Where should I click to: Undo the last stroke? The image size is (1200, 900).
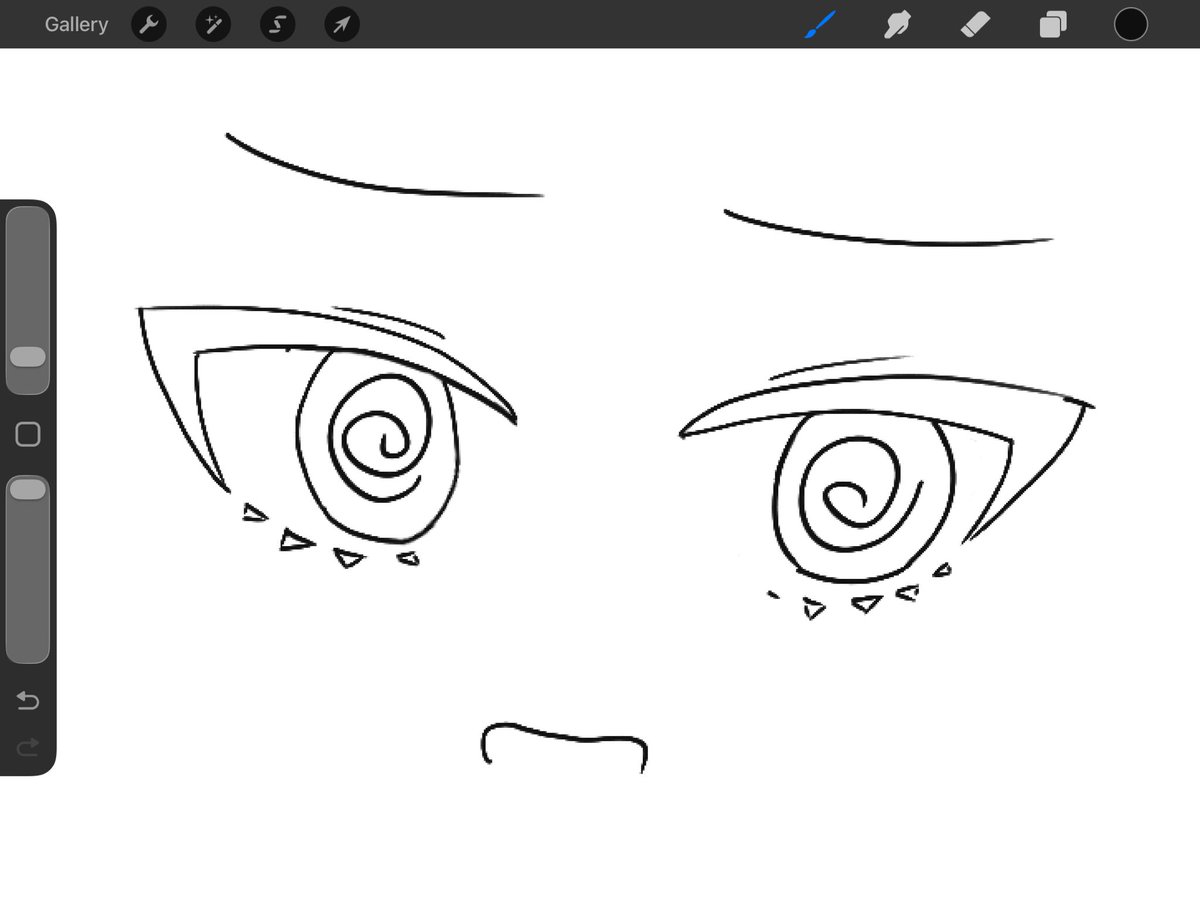pyautogui.click(x=28, y=701)
